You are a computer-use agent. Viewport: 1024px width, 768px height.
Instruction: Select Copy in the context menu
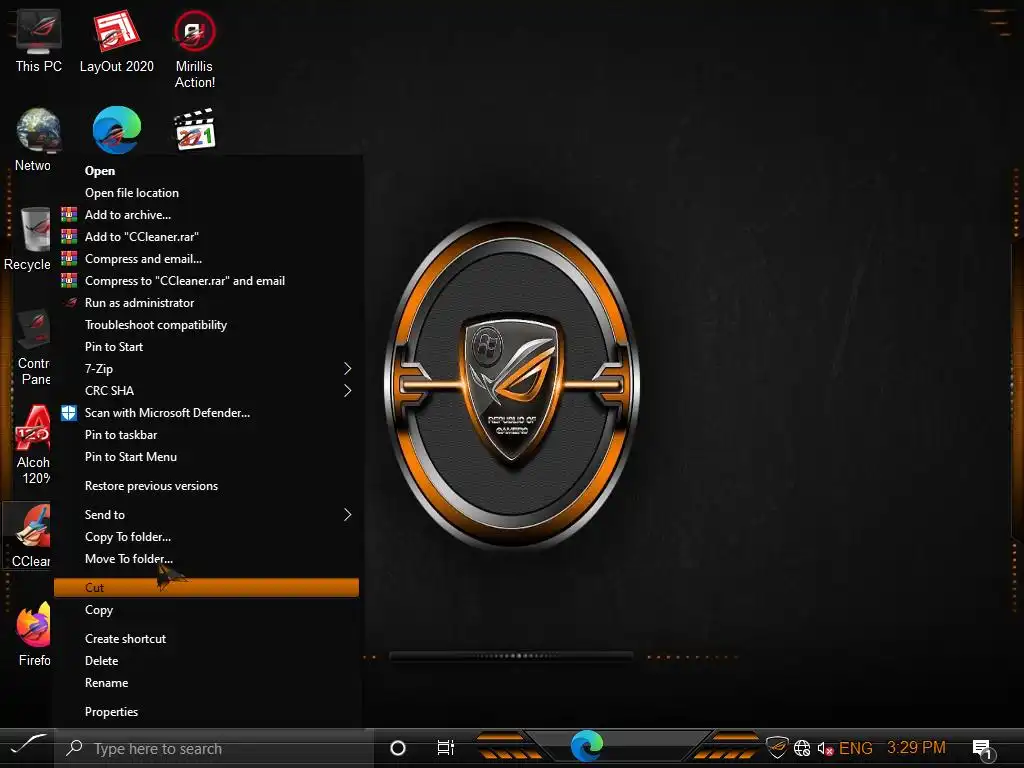(206, 610)
